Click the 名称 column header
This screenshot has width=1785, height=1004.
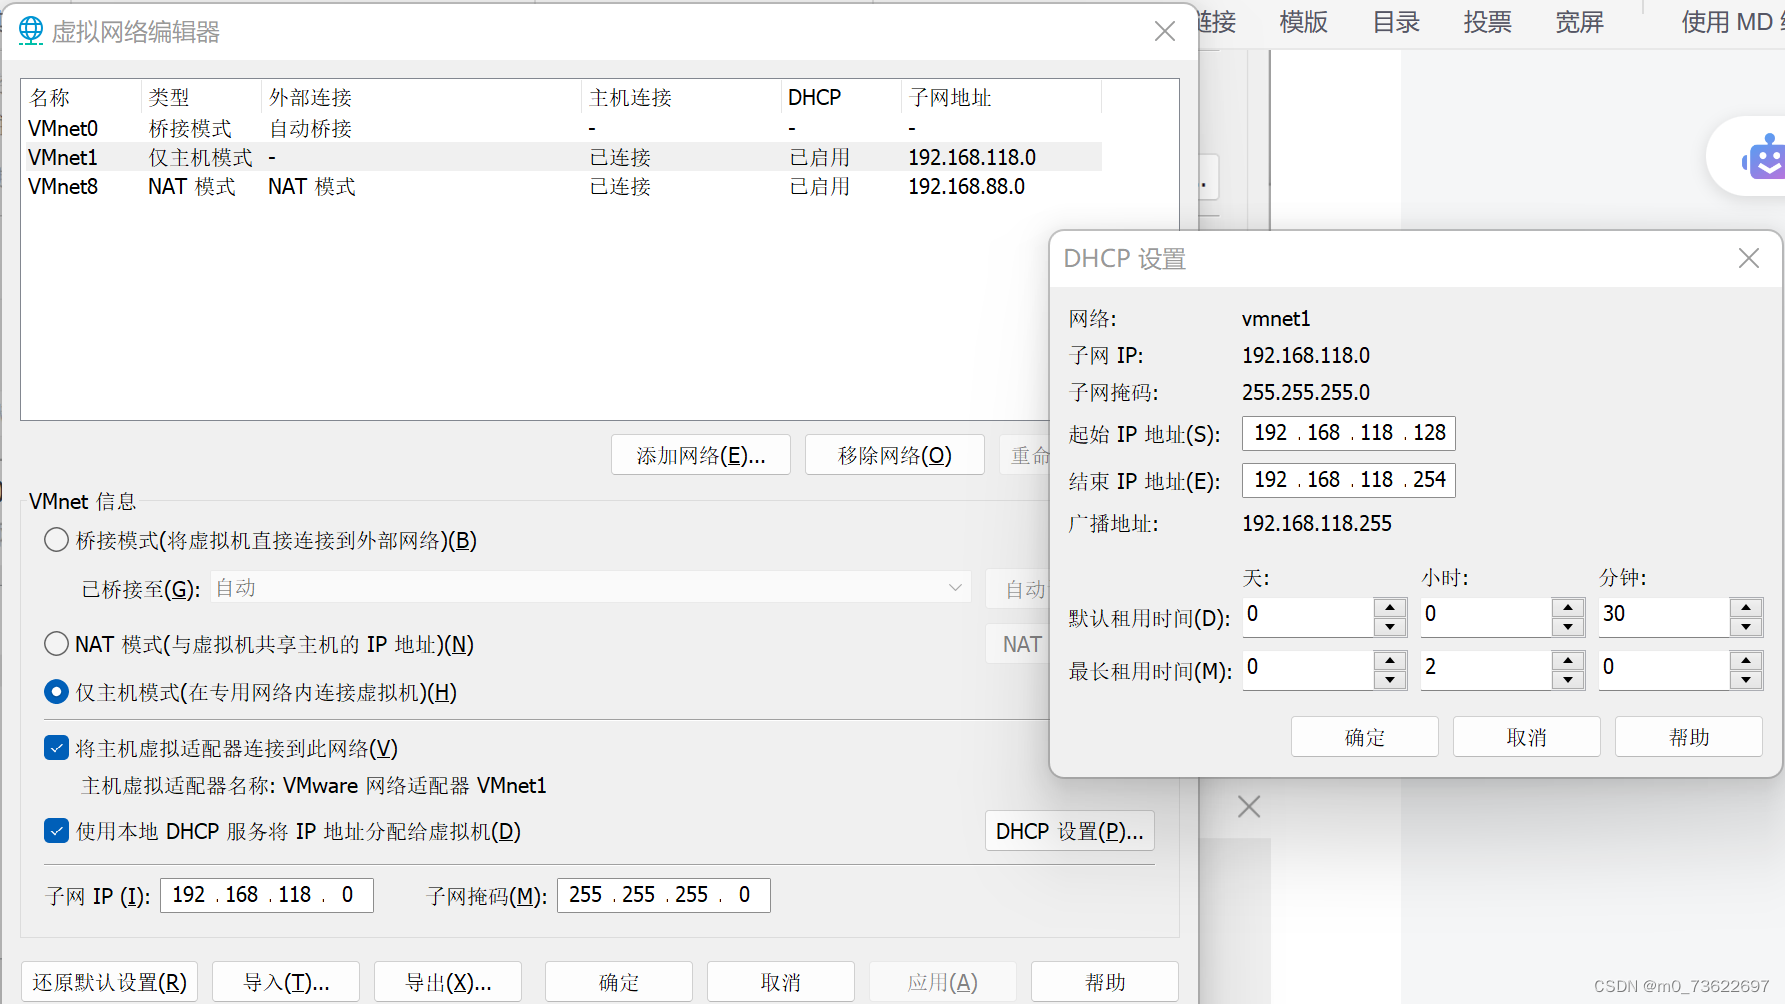pos(82,97)
